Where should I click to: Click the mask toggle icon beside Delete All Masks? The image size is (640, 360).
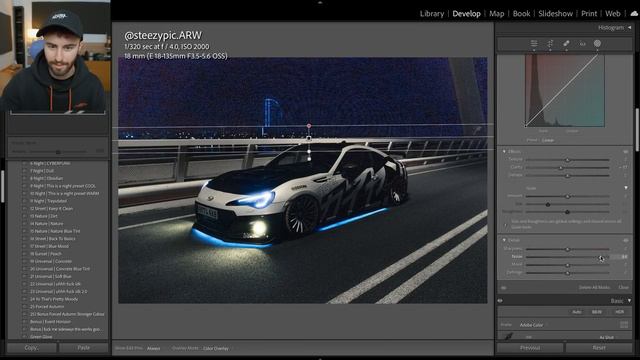click(504, 288)
